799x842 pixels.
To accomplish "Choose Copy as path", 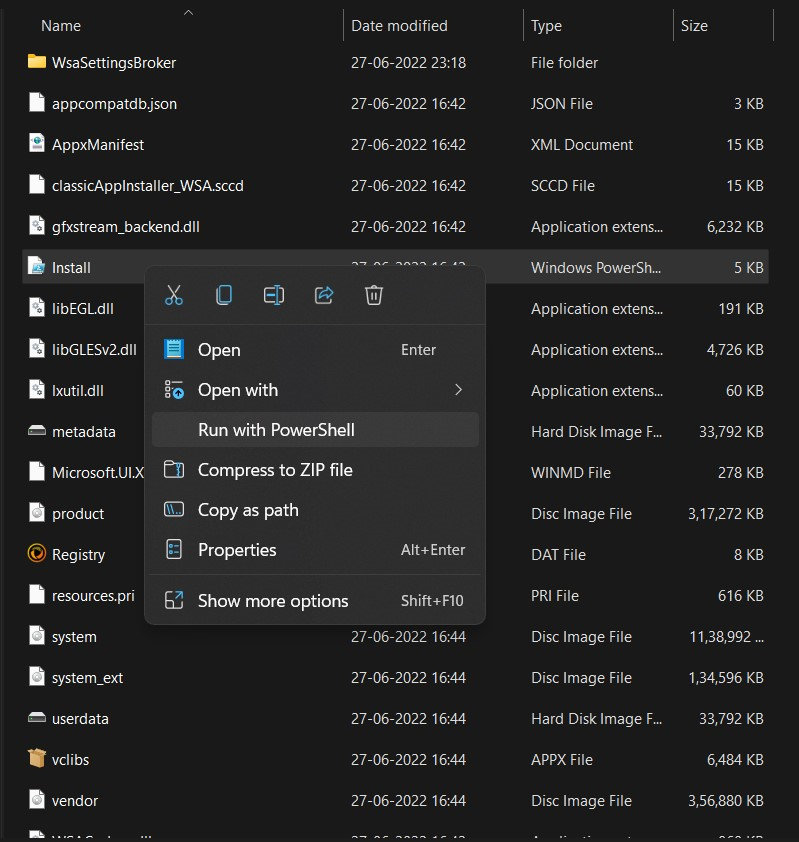I will 315,510.
